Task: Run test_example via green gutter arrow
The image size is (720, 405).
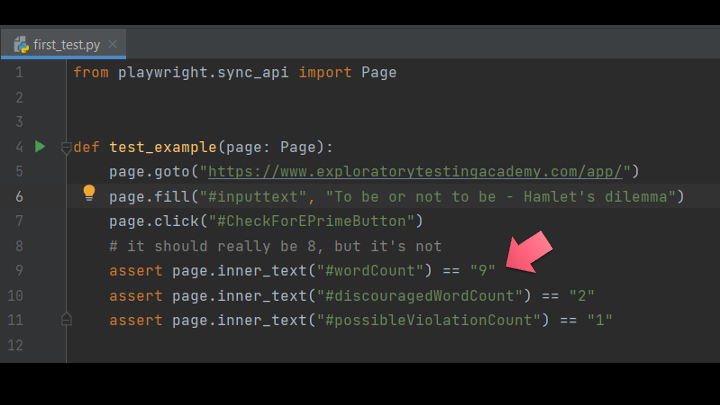Action: click(40, 146)
